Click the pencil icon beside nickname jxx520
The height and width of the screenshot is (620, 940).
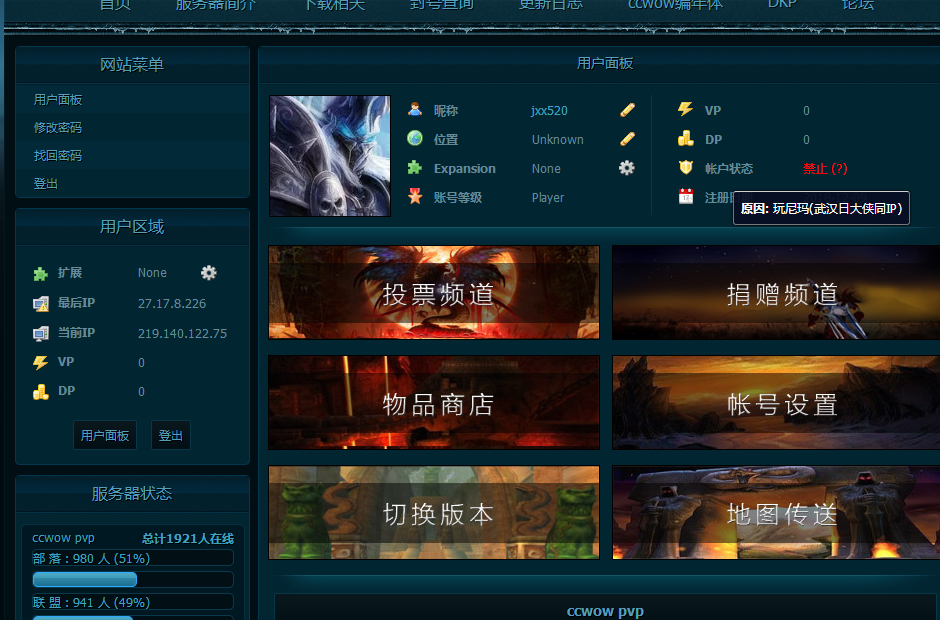(x=627, y=110)
